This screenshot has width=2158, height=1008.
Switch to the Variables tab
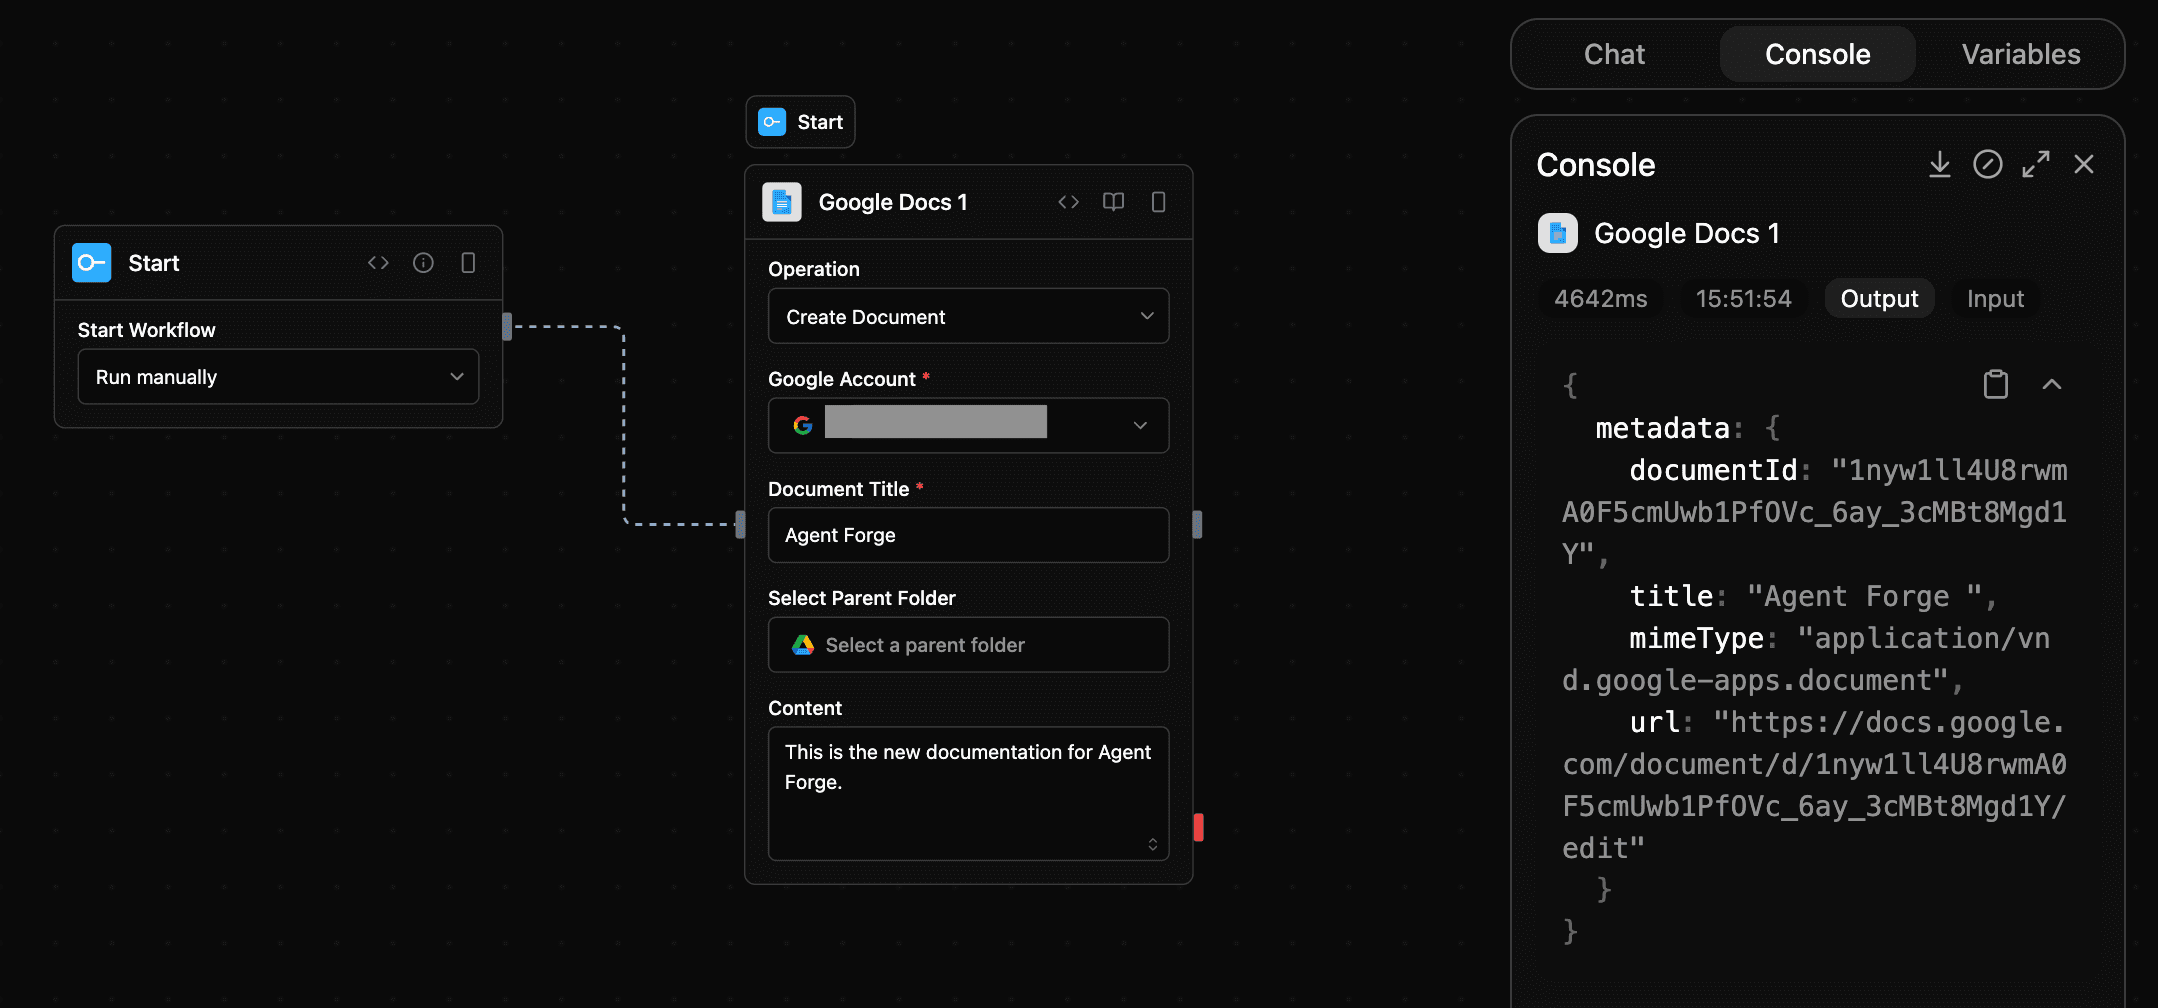(2020, 54)
